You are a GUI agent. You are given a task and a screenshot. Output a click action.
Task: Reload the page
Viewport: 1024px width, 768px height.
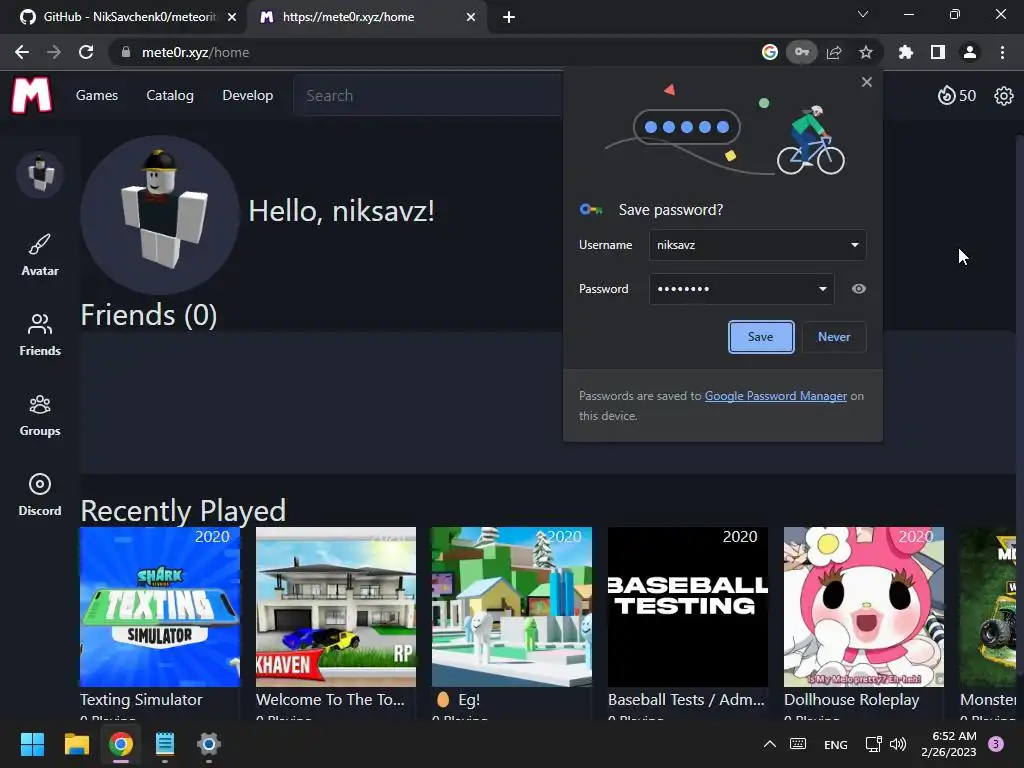click(86, 52)
